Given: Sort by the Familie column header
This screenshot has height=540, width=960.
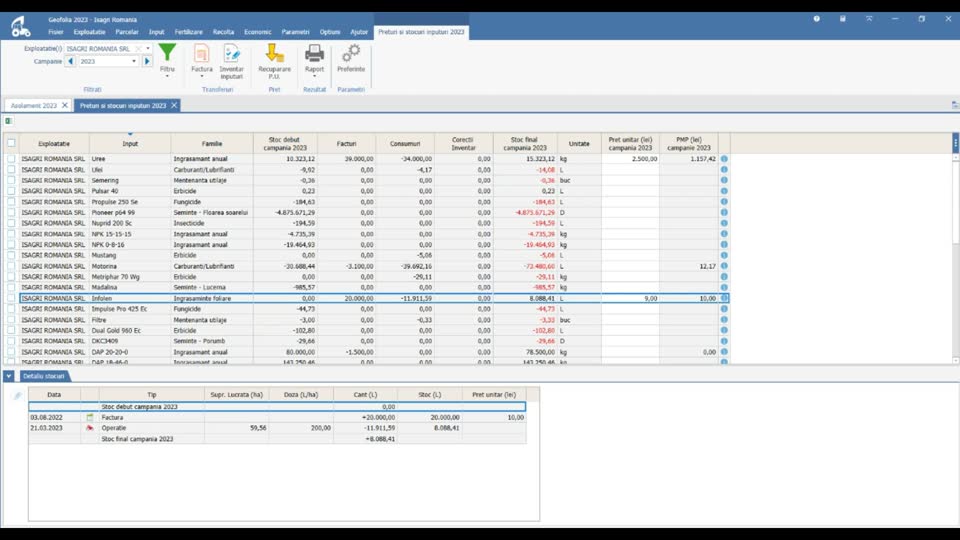Looking at the screenshot, I should [212, 143].
